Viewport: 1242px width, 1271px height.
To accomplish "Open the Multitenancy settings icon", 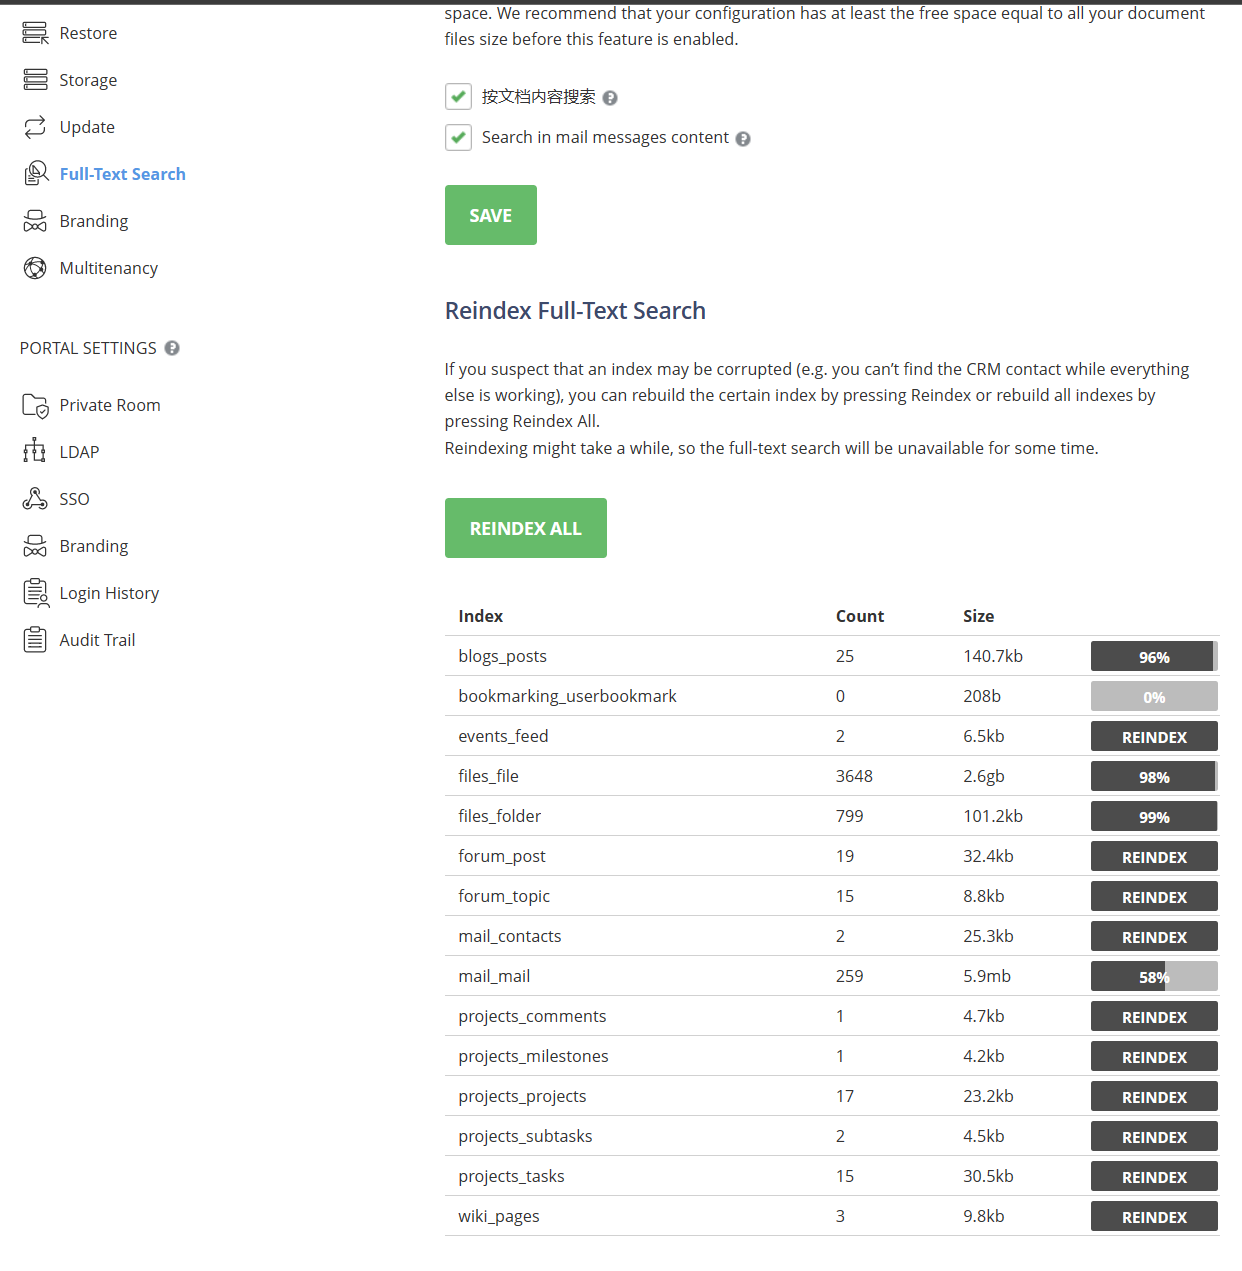I will pyautogui.click(x=34, y=267).
